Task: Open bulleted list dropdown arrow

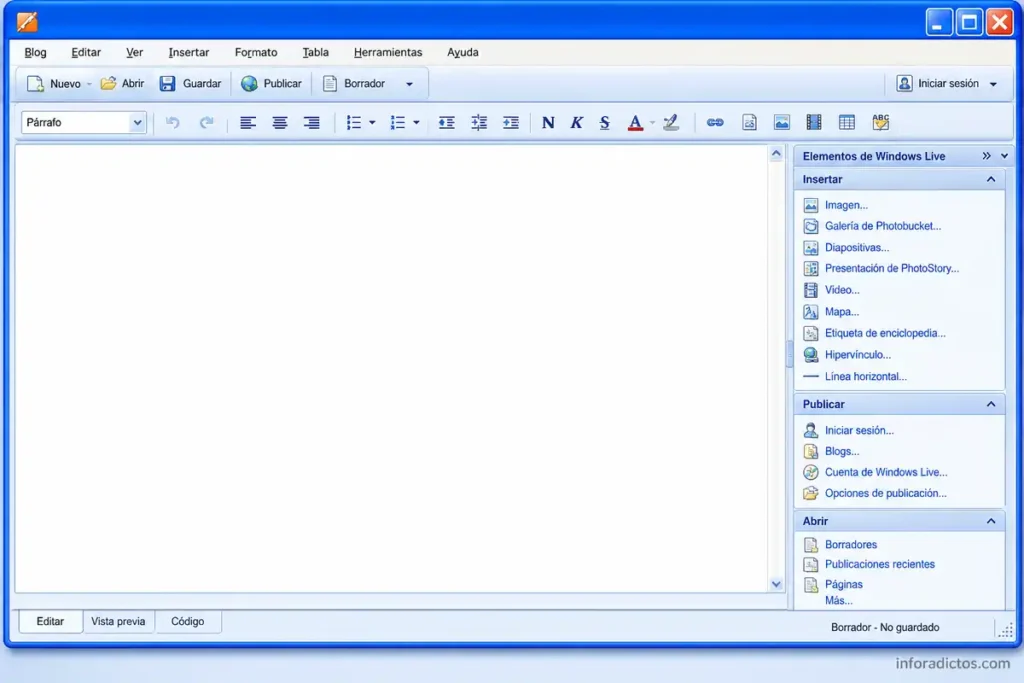Action: point(372,122)
